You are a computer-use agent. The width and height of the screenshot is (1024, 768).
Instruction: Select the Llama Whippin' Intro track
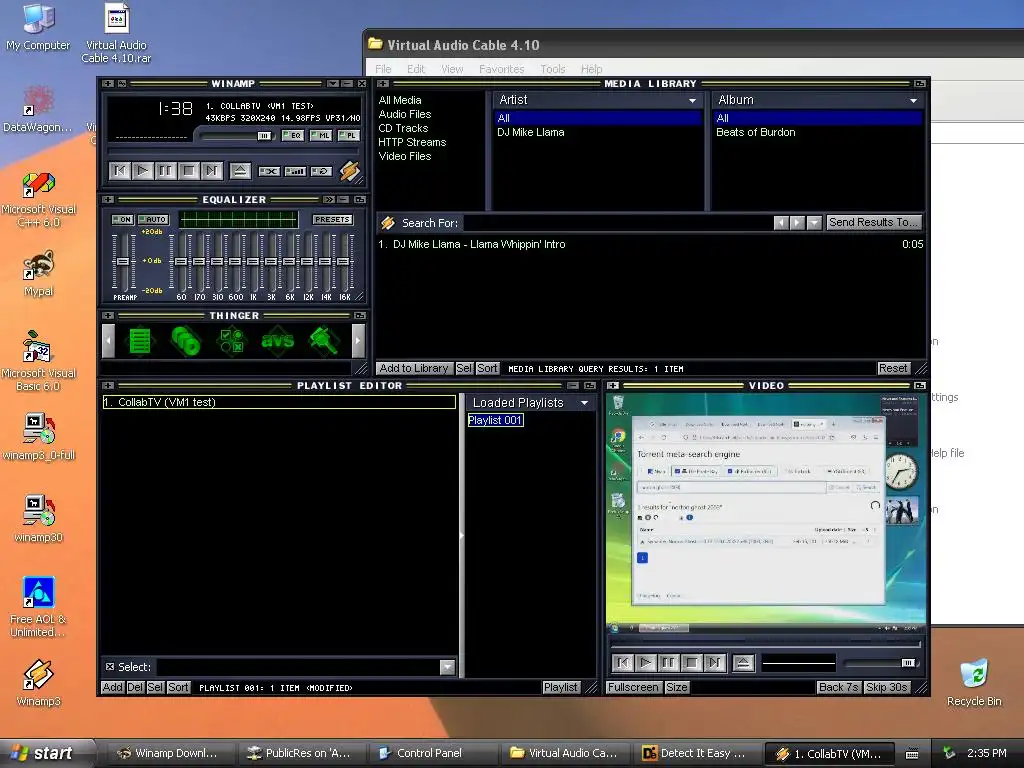[x=650, y=244]
